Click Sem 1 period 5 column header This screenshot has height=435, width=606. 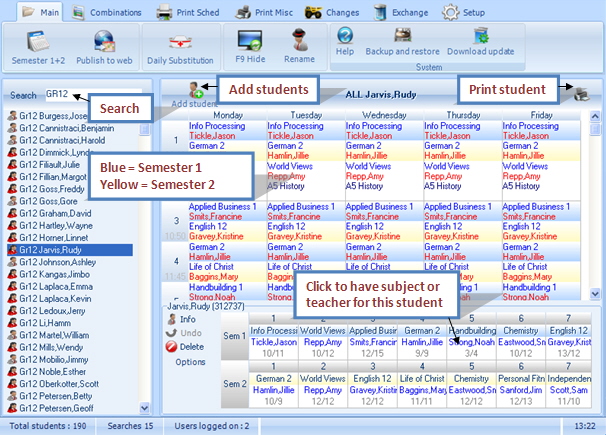click(x=472, y=318)
